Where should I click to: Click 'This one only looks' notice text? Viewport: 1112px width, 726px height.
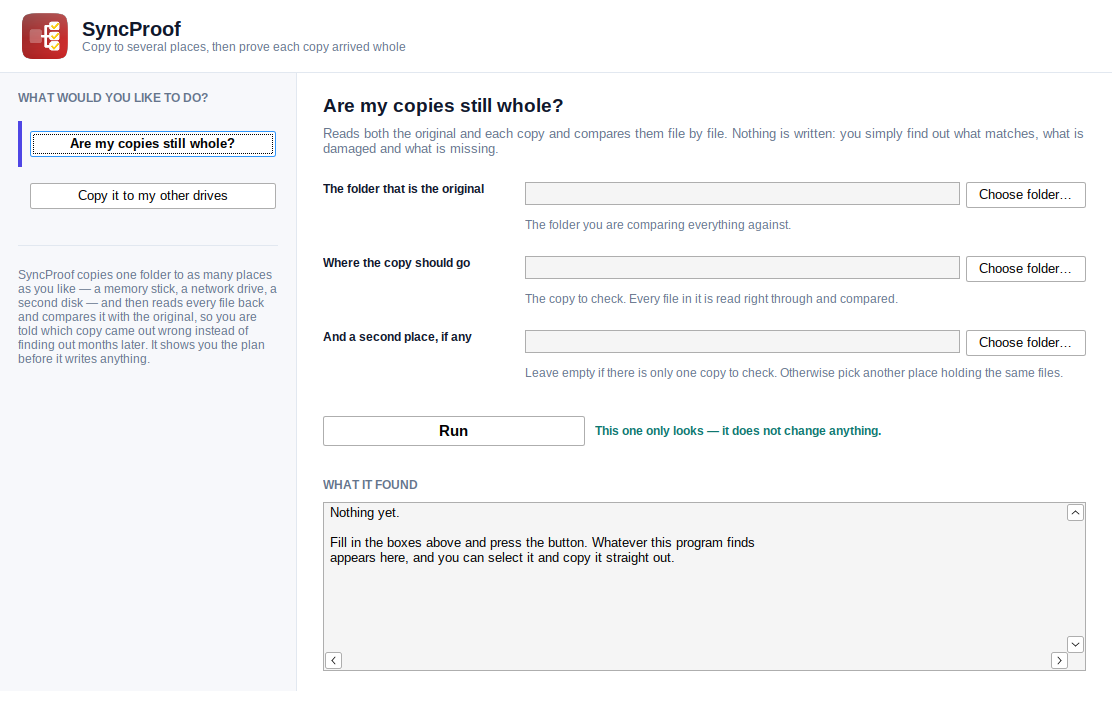point(738,431)
